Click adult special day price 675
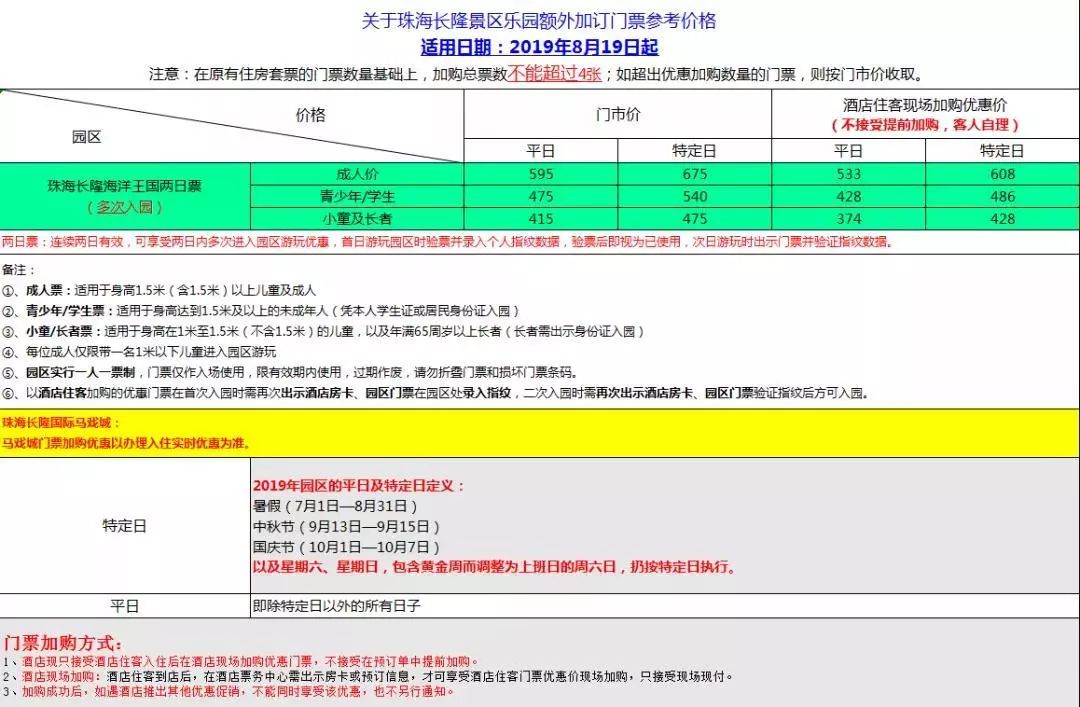This screenshot has width=1080, height=707. [x=694, y=174]
